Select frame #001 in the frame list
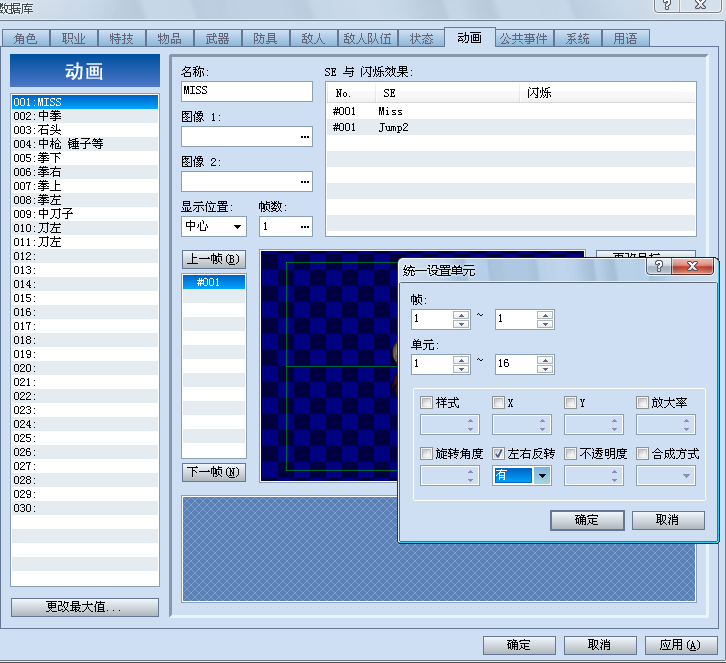726x663 pixels. click(213, 282)
